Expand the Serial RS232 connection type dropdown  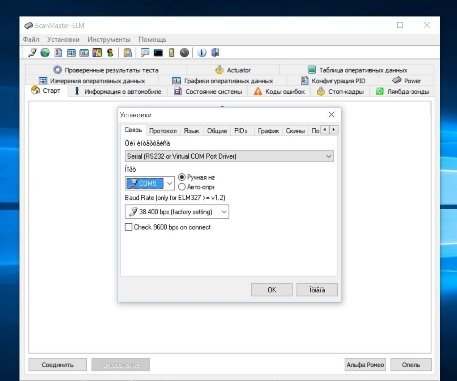tap(229, 156)
